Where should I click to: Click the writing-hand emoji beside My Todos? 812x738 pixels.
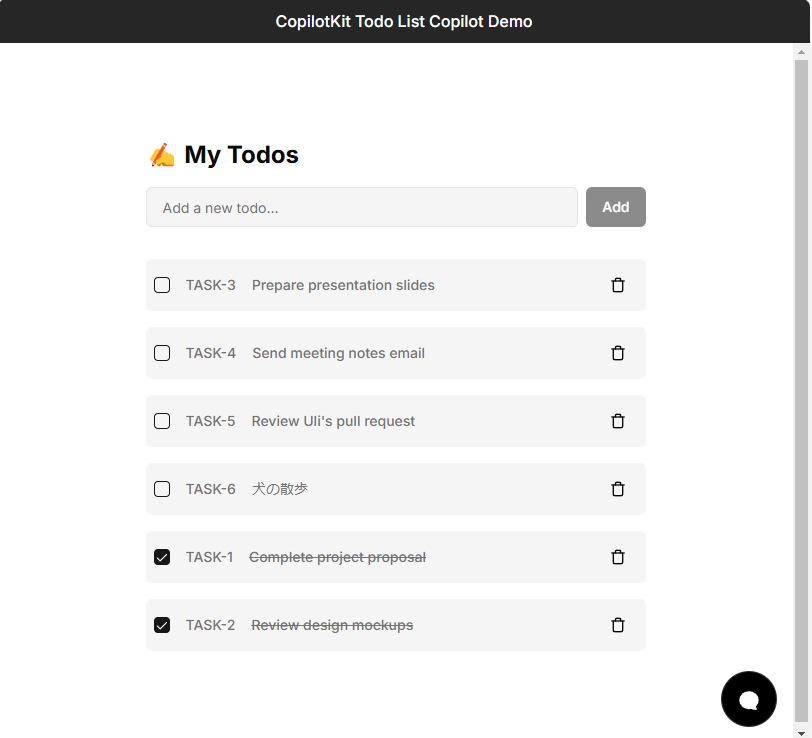161,154
